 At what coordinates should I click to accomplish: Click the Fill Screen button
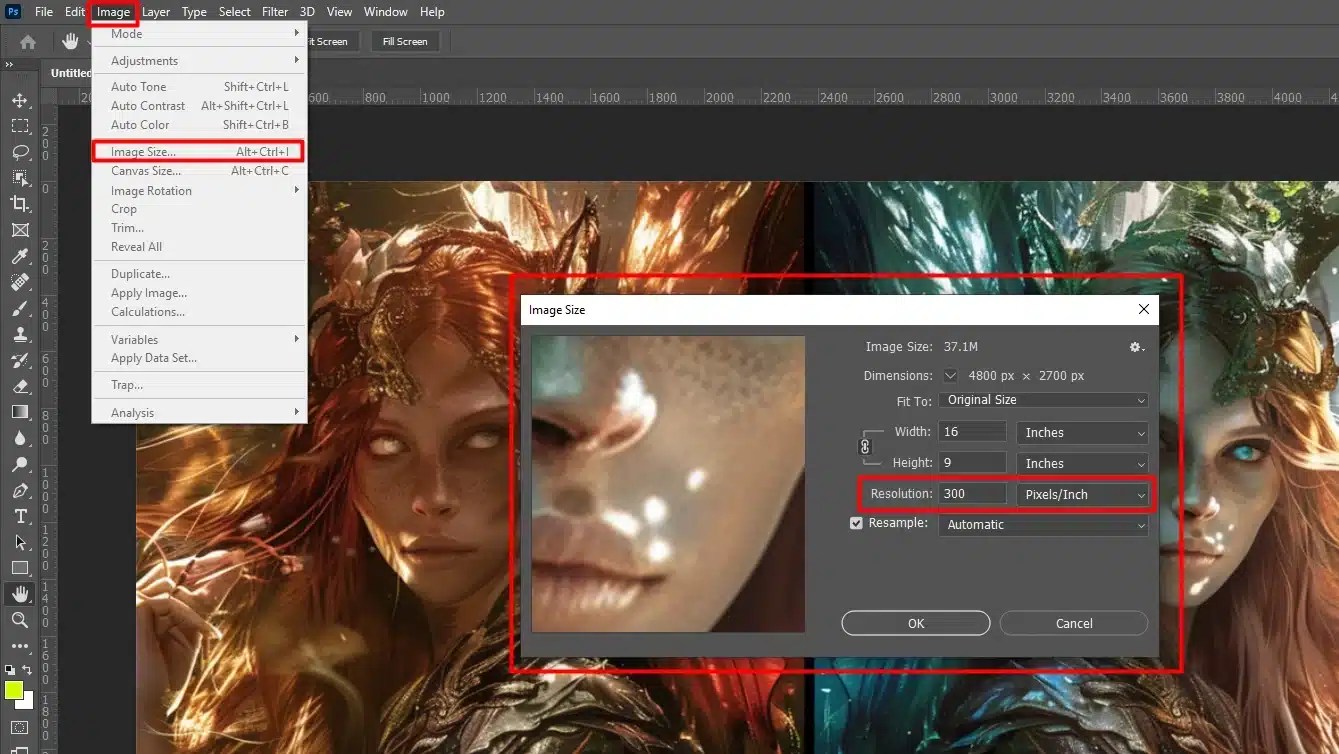(x=405, y=42)
